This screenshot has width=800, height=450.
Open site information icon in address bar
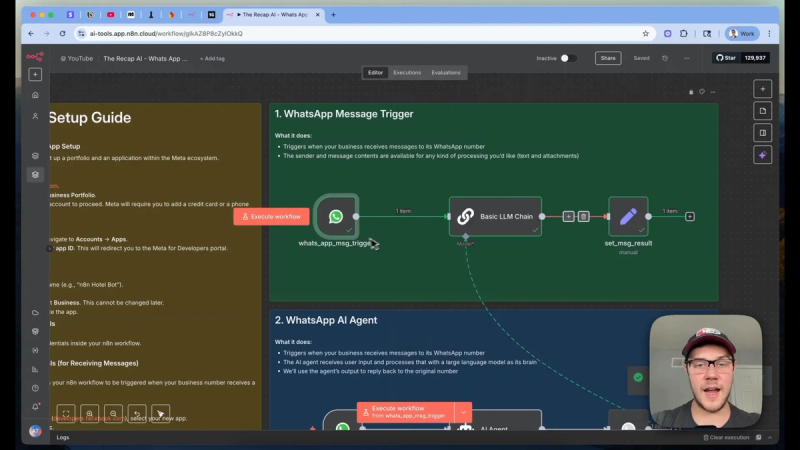(81, 34)
